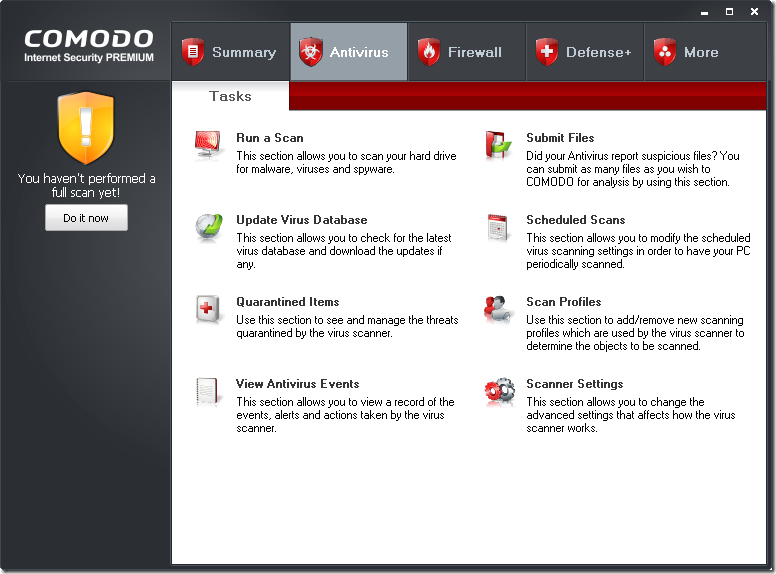The width and height of the screenshot is (776, 574).
Task: Open the More tab
Action: click(705, 51)
